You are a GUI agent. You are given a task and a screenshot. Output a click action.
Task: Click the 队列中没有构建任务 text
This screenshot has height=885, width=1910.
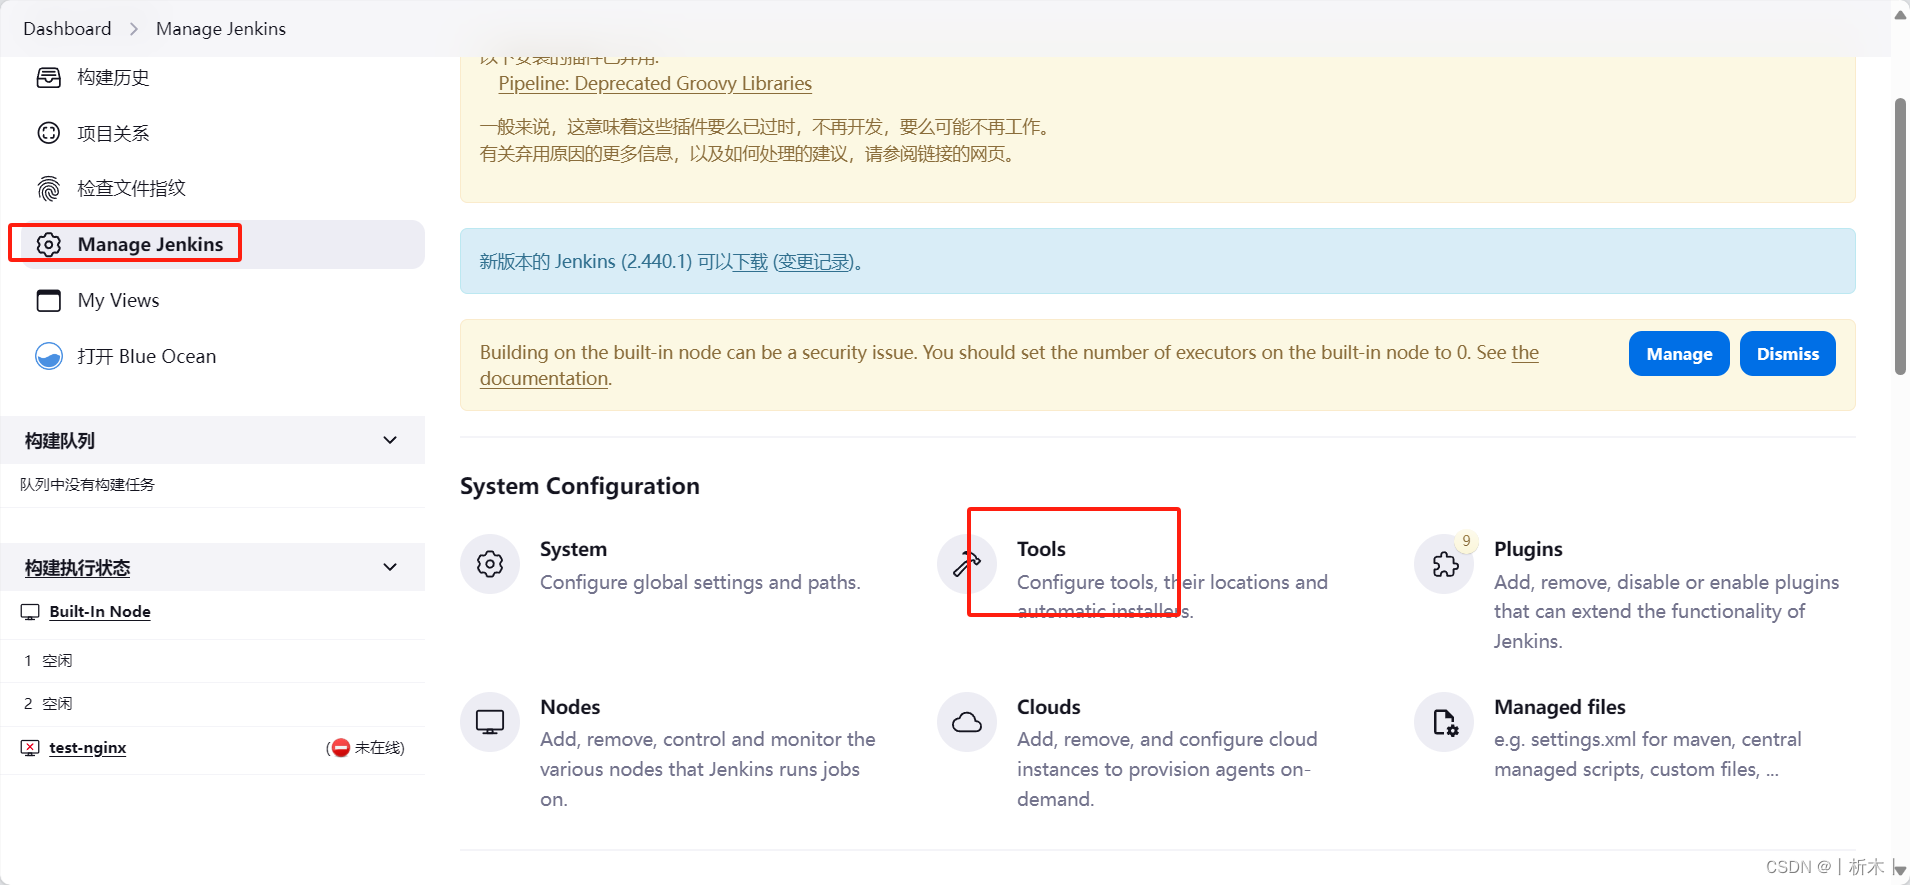tap(87, 485)
